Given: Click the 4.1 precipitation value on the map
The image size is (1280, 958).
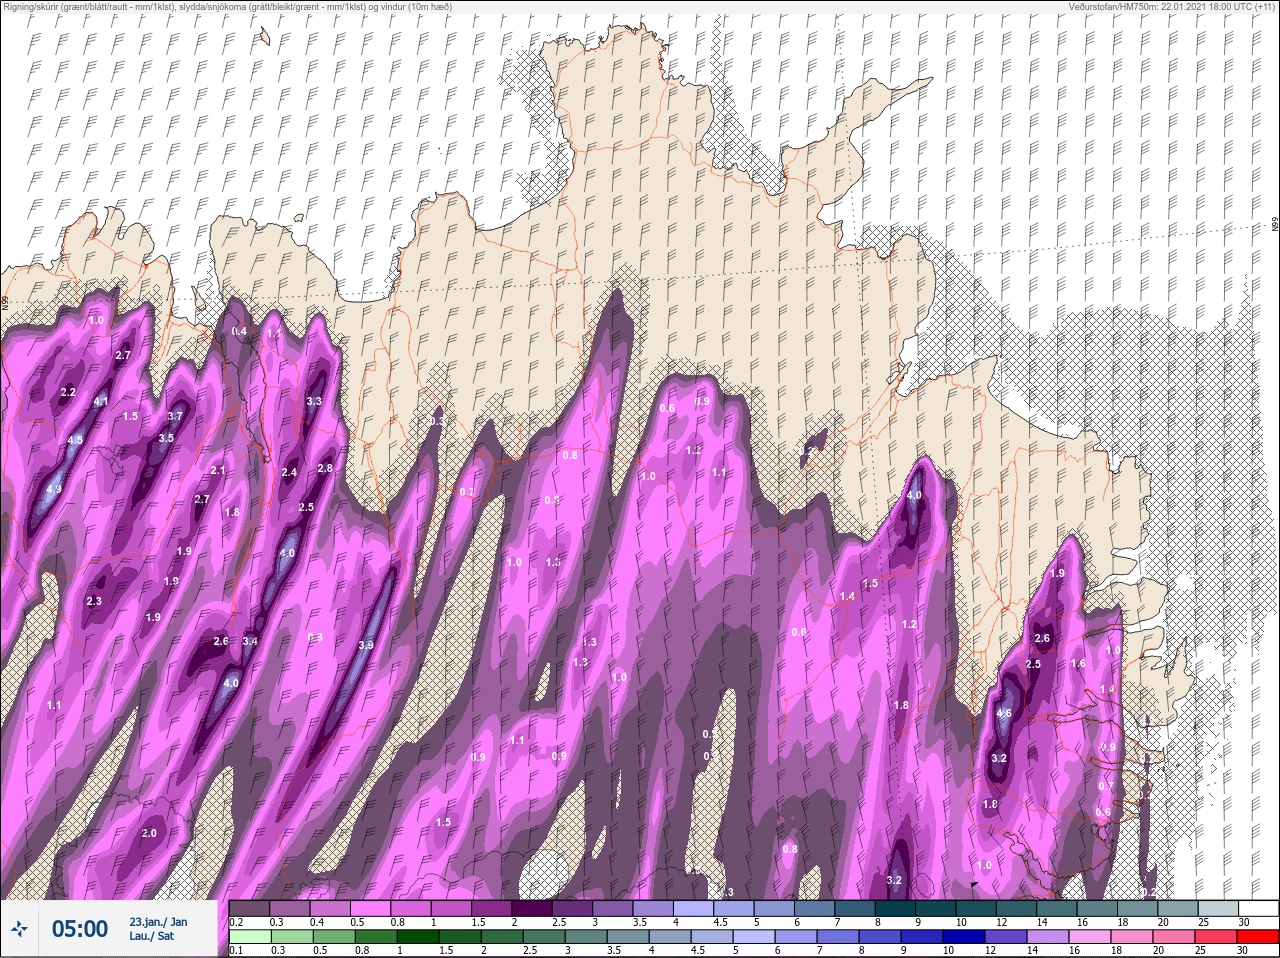Looking at the screenshot, I should point(100,402).
